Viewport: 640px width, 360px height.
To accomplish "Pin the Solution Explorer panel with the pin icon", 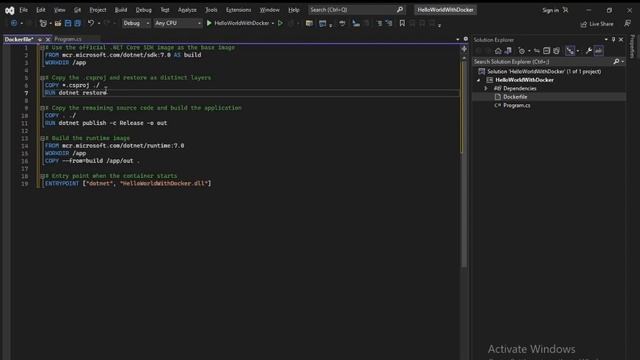I will click(x=613, y=40).
